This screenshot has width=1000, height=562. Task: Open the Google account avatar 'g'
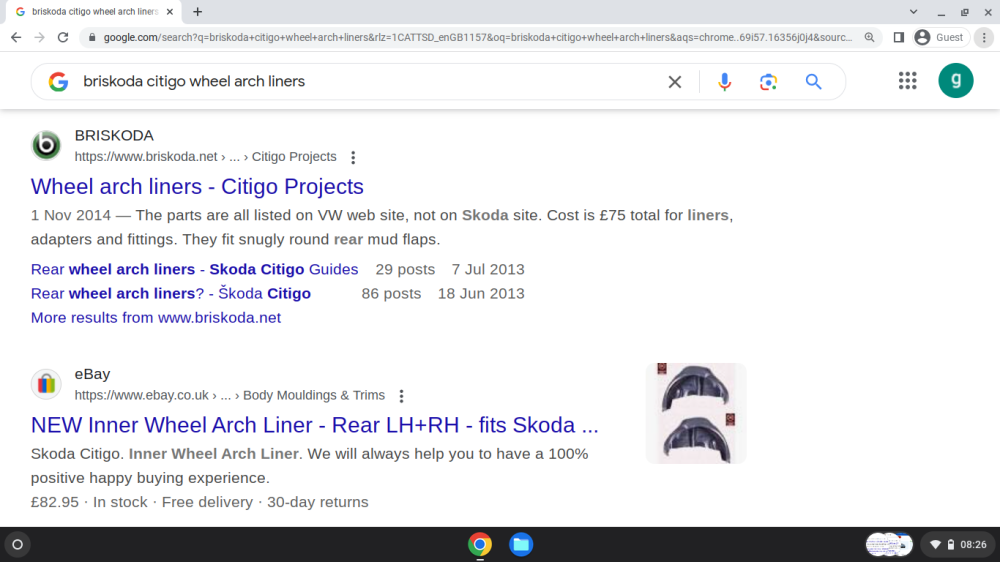(x=955, y=80)
